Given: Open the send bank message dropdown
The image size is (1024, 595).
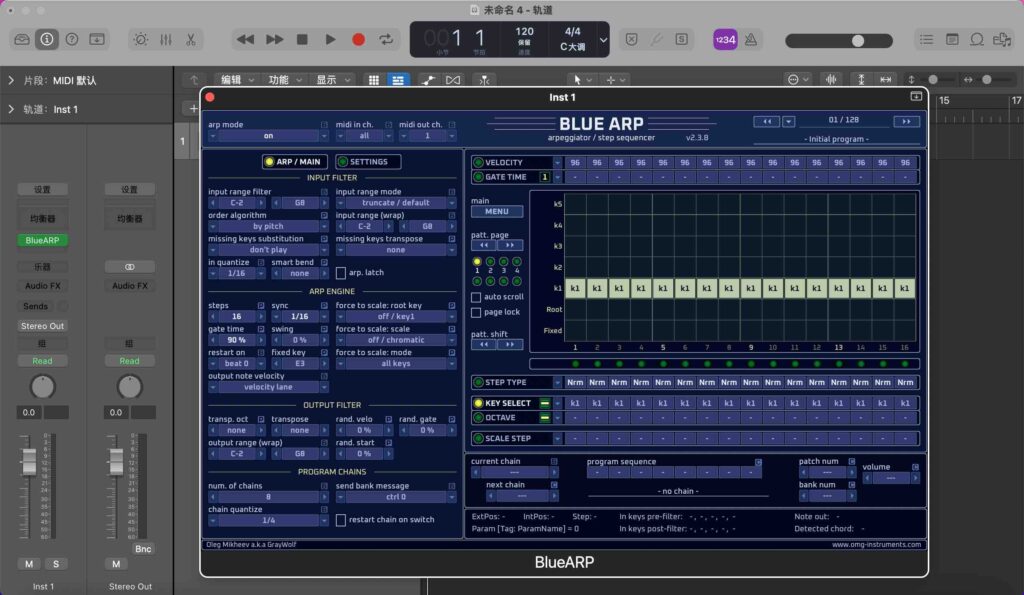Looking at the screenshot, I should click(396, 497).
